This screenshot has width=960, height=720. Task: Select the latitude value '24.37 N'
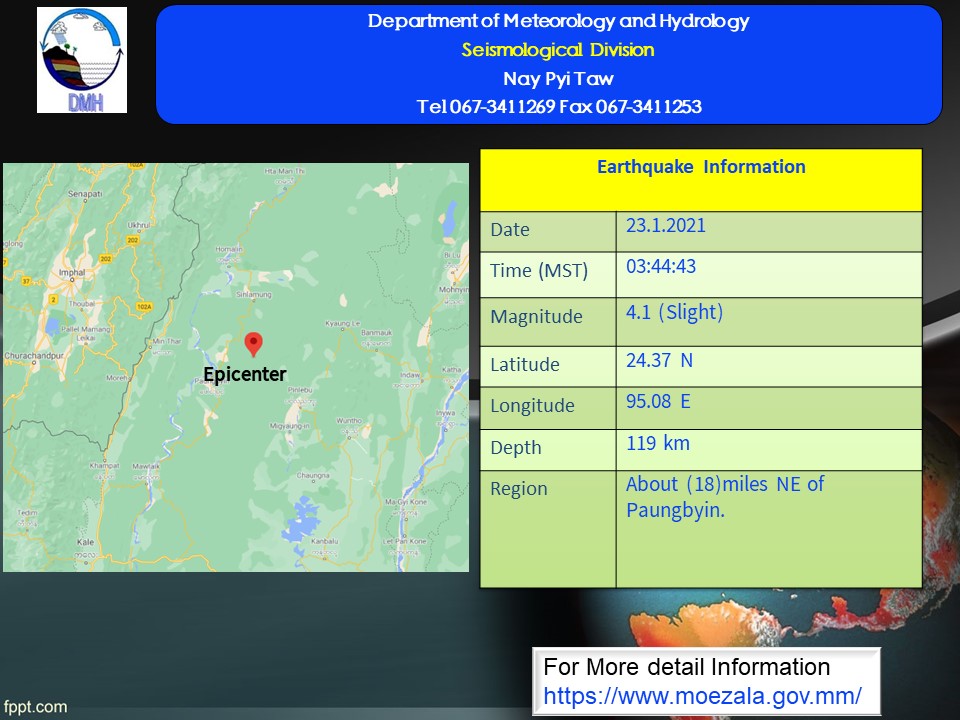(659, 360)
